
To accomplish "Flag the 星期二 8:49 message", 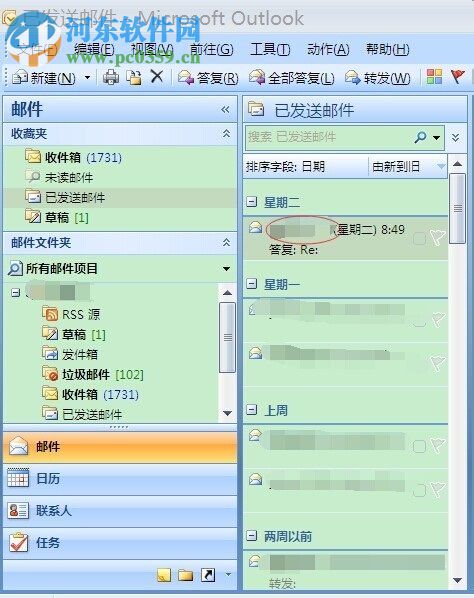I will 437,238.
